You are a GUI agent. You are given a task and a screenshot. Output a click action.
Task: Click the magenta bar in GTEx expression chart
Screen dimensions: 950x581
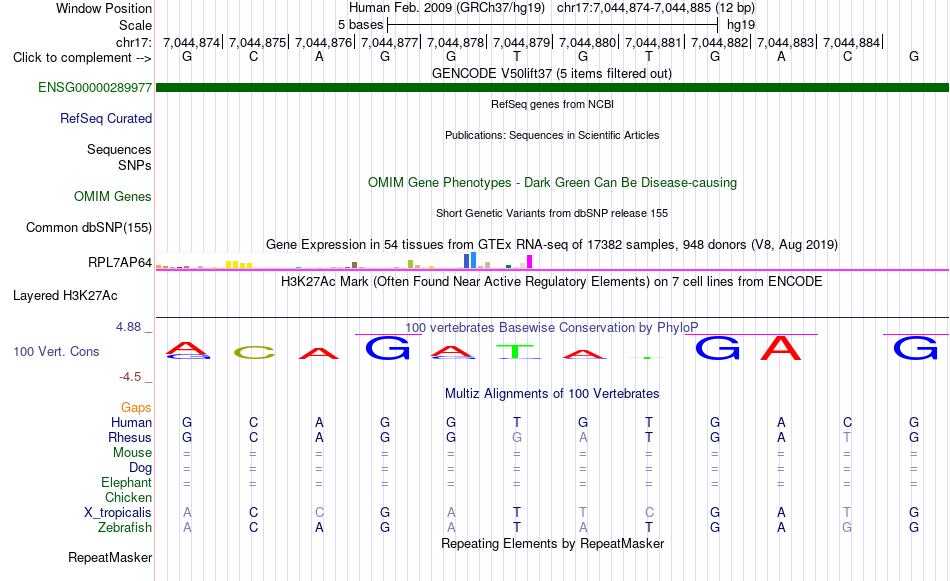pyautogui.click(x=530, y=262)
